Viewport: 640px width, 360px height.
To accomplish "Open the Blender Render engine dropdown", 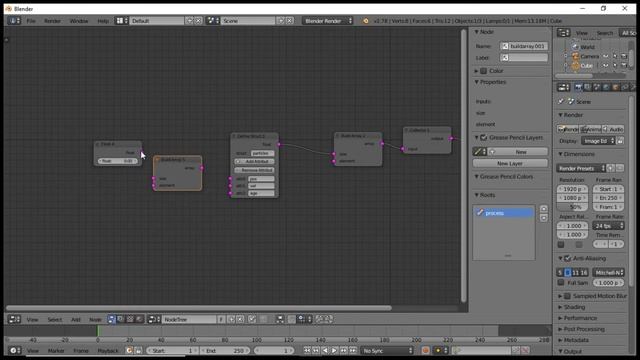I will [327, 20].
